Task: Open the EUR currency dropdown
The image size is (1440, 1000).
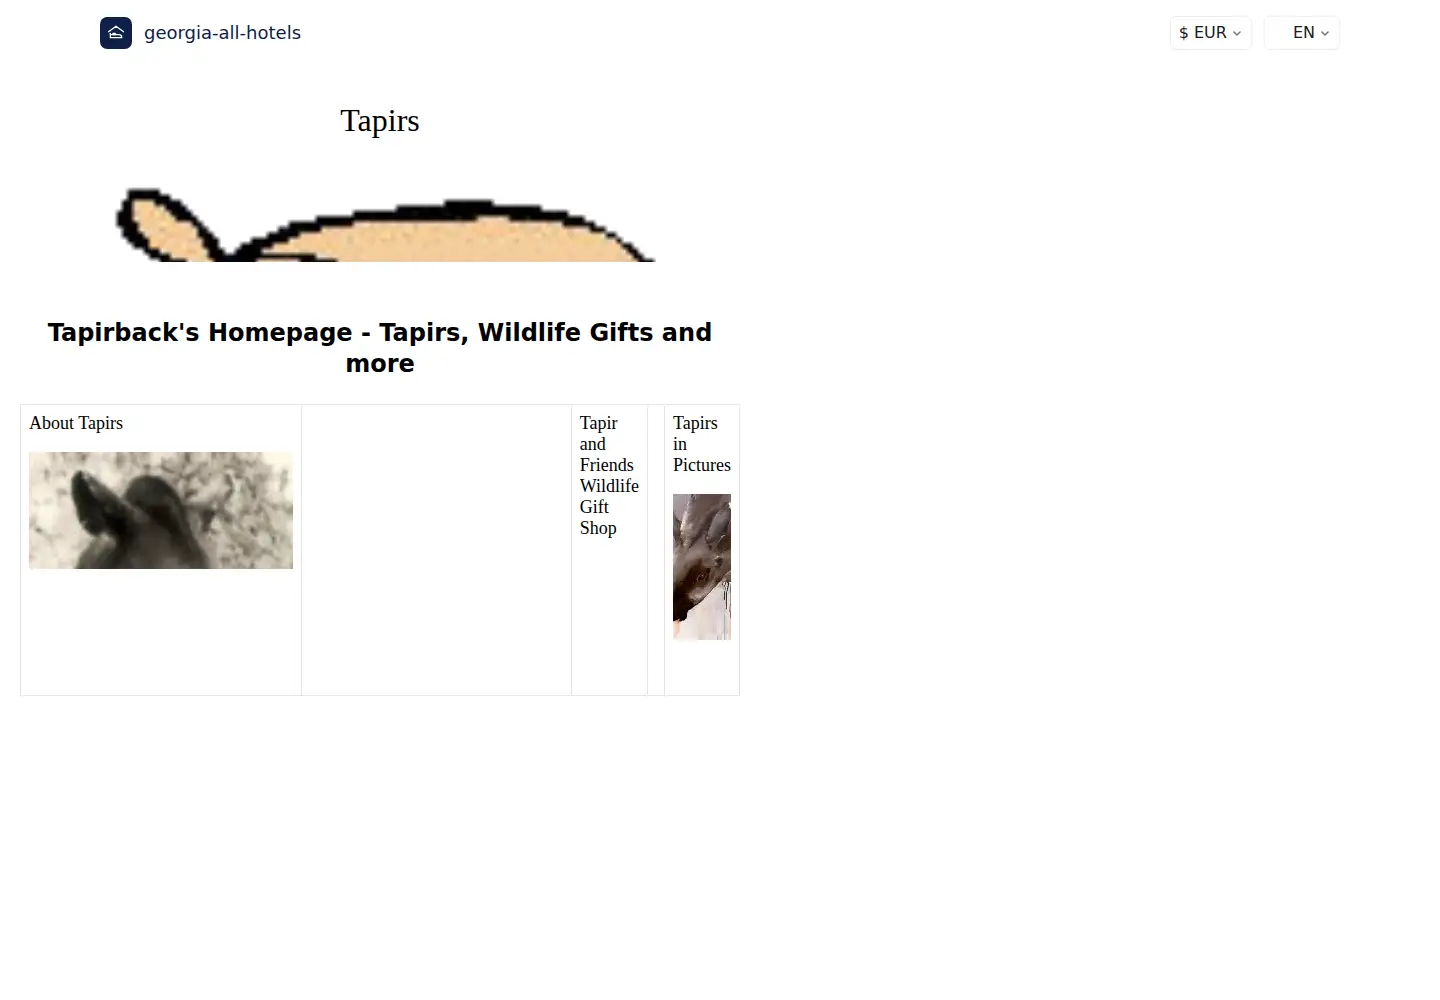Action: click(1210, 33)
